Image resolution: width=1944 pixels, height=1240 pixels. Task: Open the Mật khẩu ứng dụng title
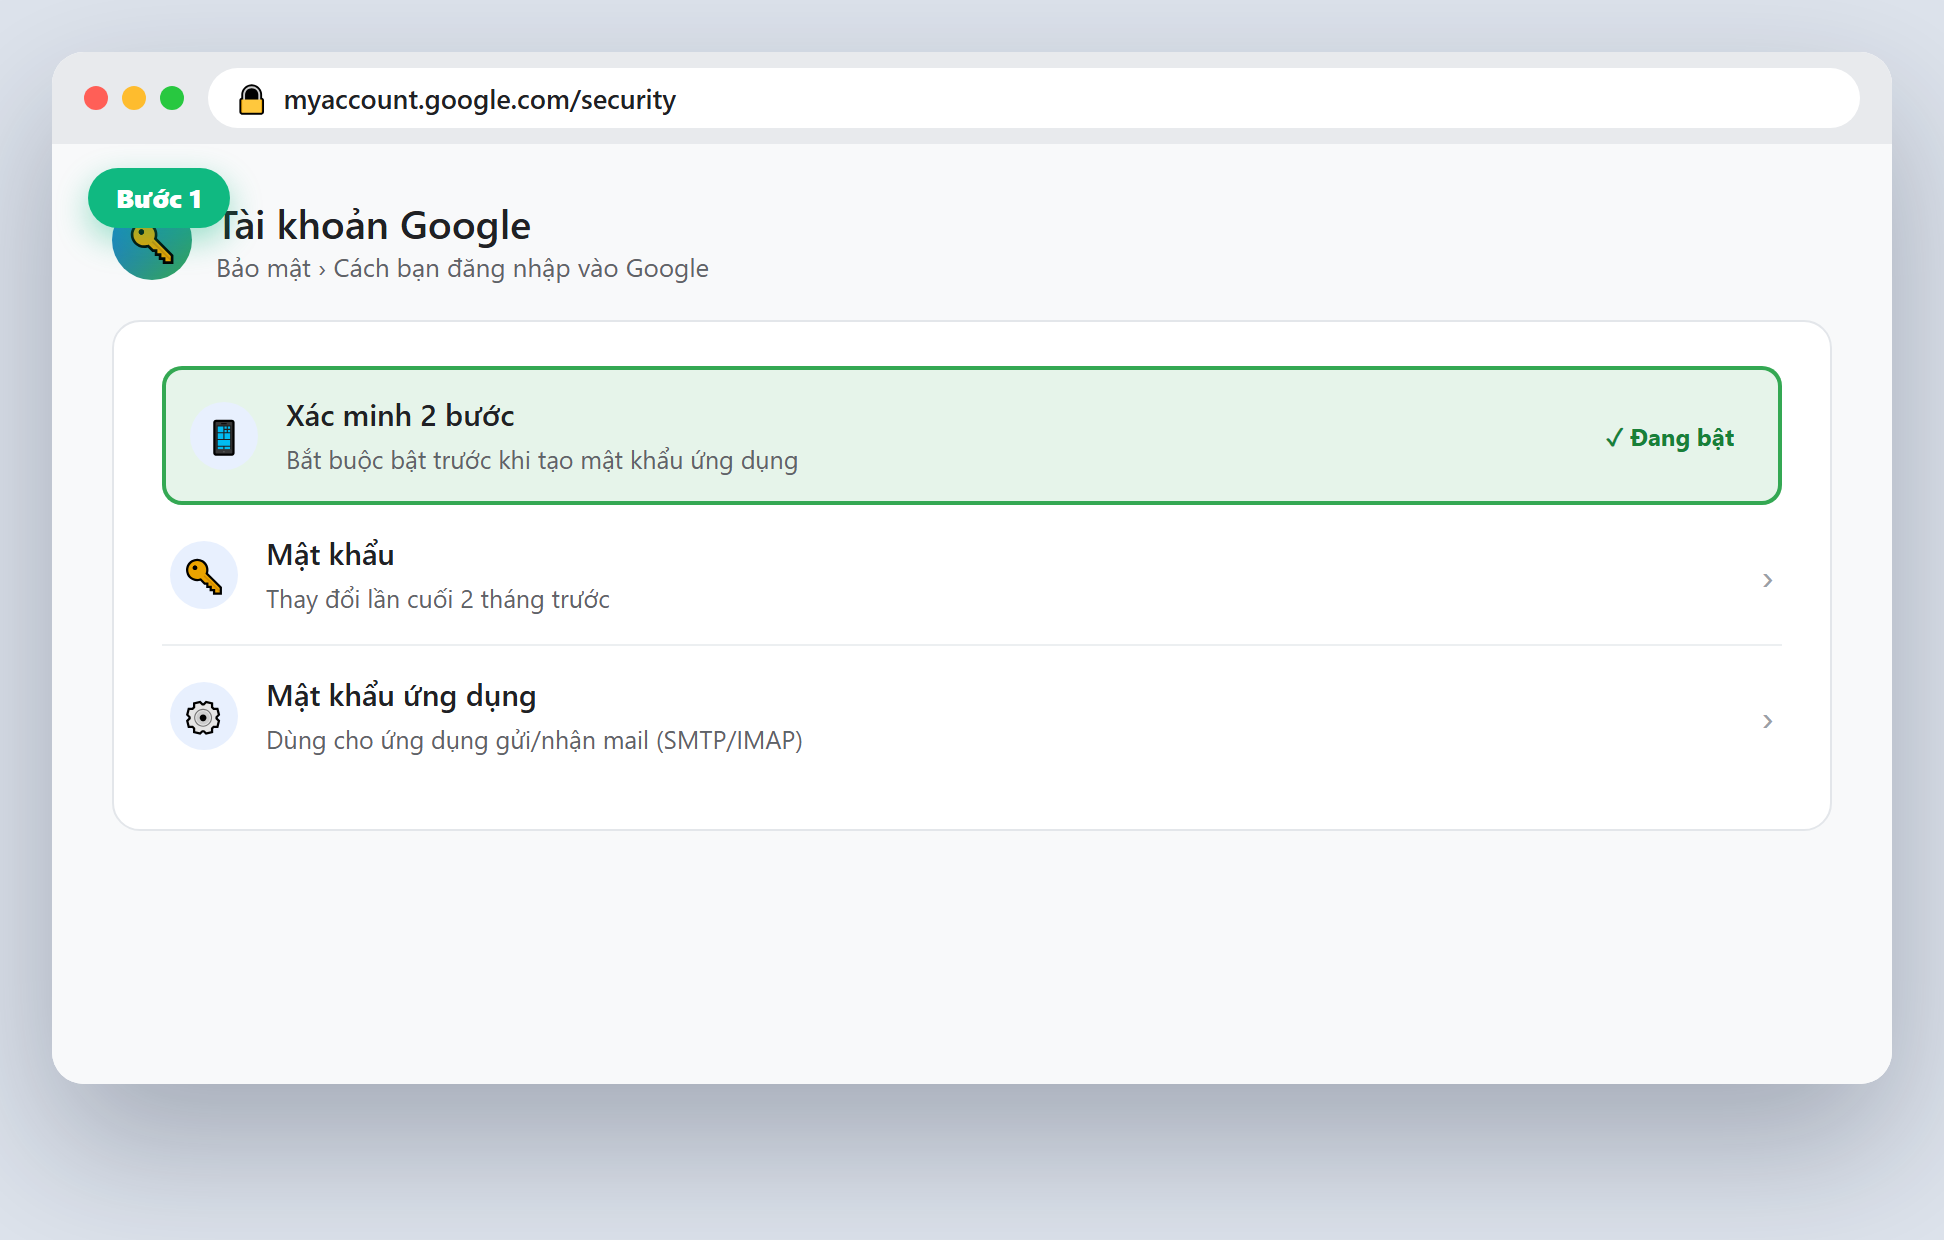(x=401, y=696)
